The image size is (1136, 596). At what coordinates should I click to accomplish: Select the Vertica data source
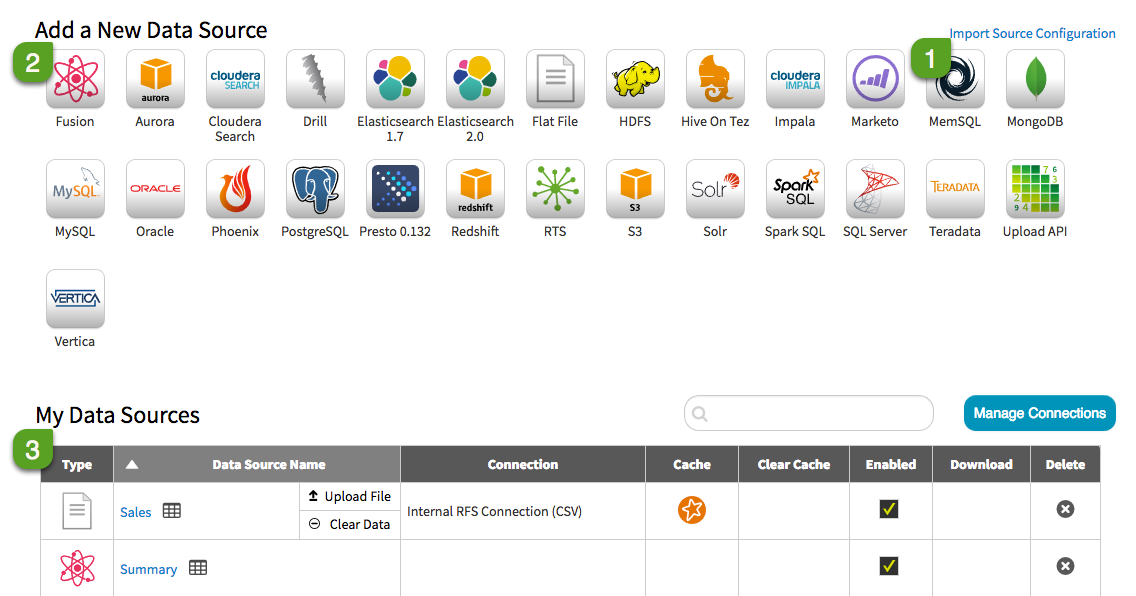point(75,298)
